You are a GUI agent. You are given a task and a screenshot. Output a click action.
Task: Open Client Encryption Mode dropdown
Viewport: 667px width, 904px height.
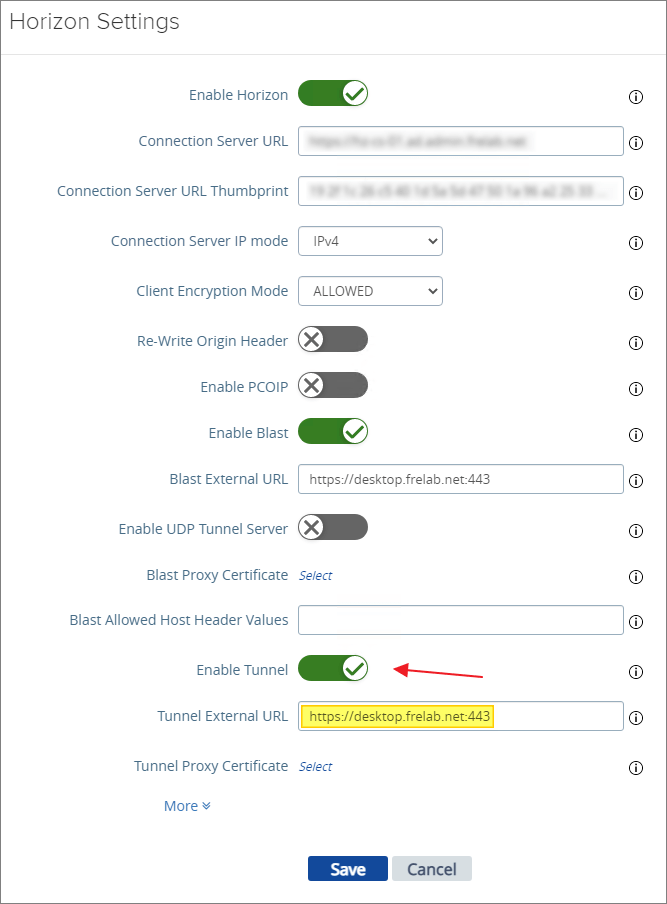370,291
